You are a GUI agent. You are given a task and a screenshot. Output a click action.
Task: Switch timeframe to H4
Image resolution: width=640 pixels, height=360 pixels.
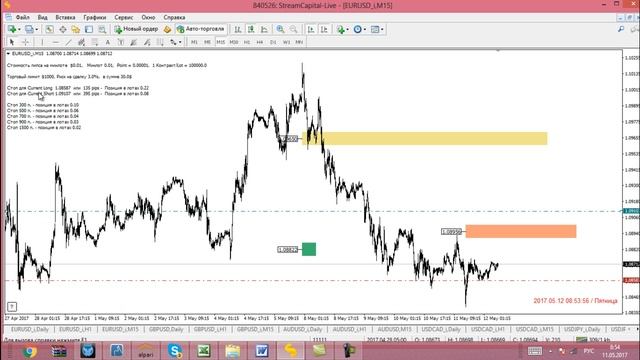[260, 42]
